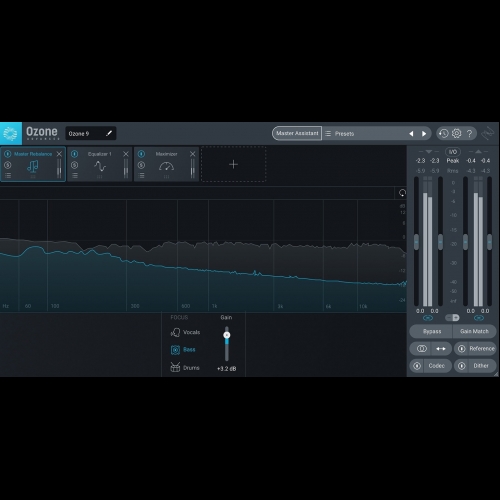Click the Gain Match button

point(474,331)
